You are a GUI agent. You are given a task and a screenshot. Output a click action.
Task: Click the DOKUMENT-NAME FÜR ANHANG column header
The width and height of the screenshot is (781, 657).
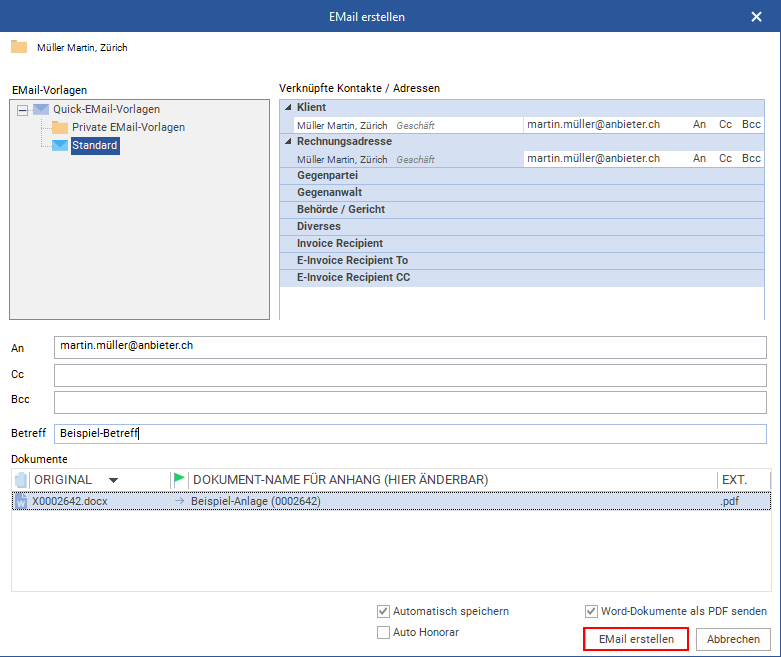[340, 480]
